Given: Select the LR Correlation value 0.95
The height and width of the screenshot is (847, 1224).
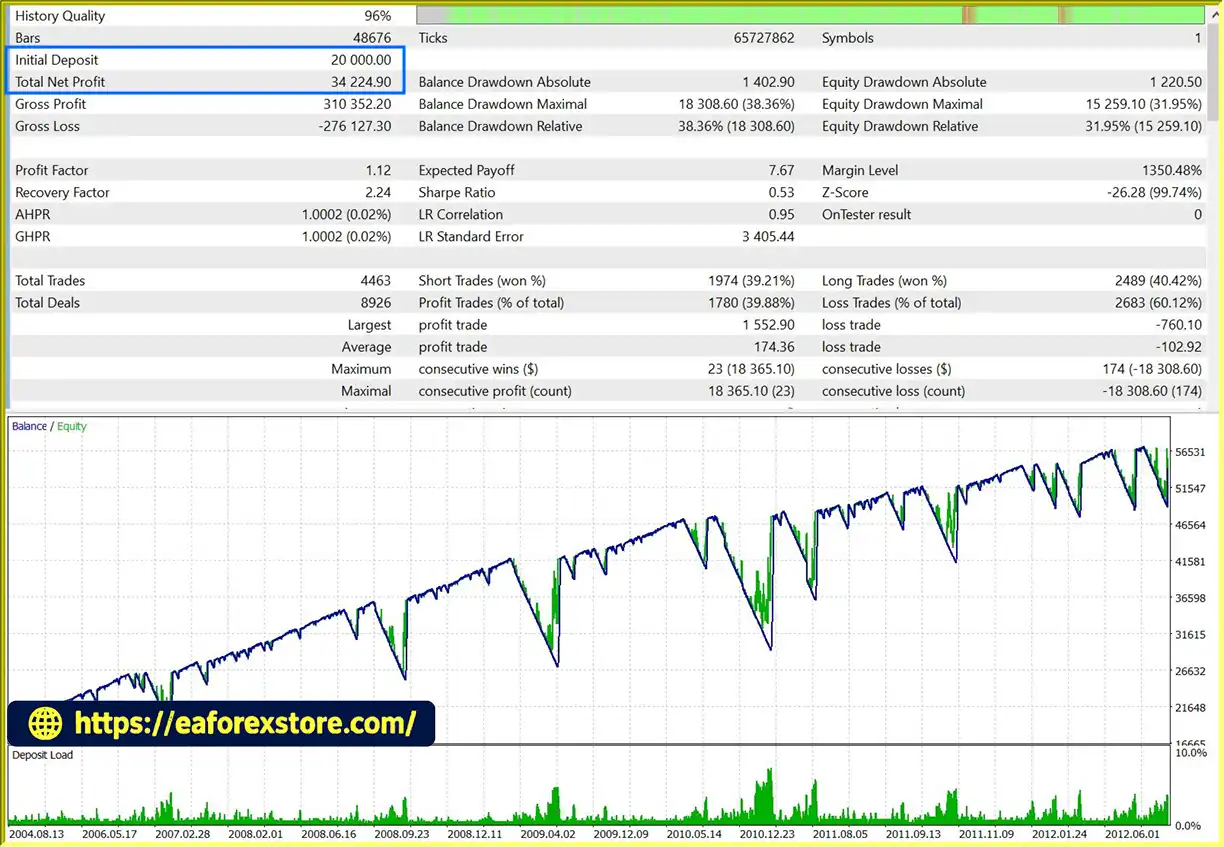Looking at the screenshot, I should (x=782, y=214).
